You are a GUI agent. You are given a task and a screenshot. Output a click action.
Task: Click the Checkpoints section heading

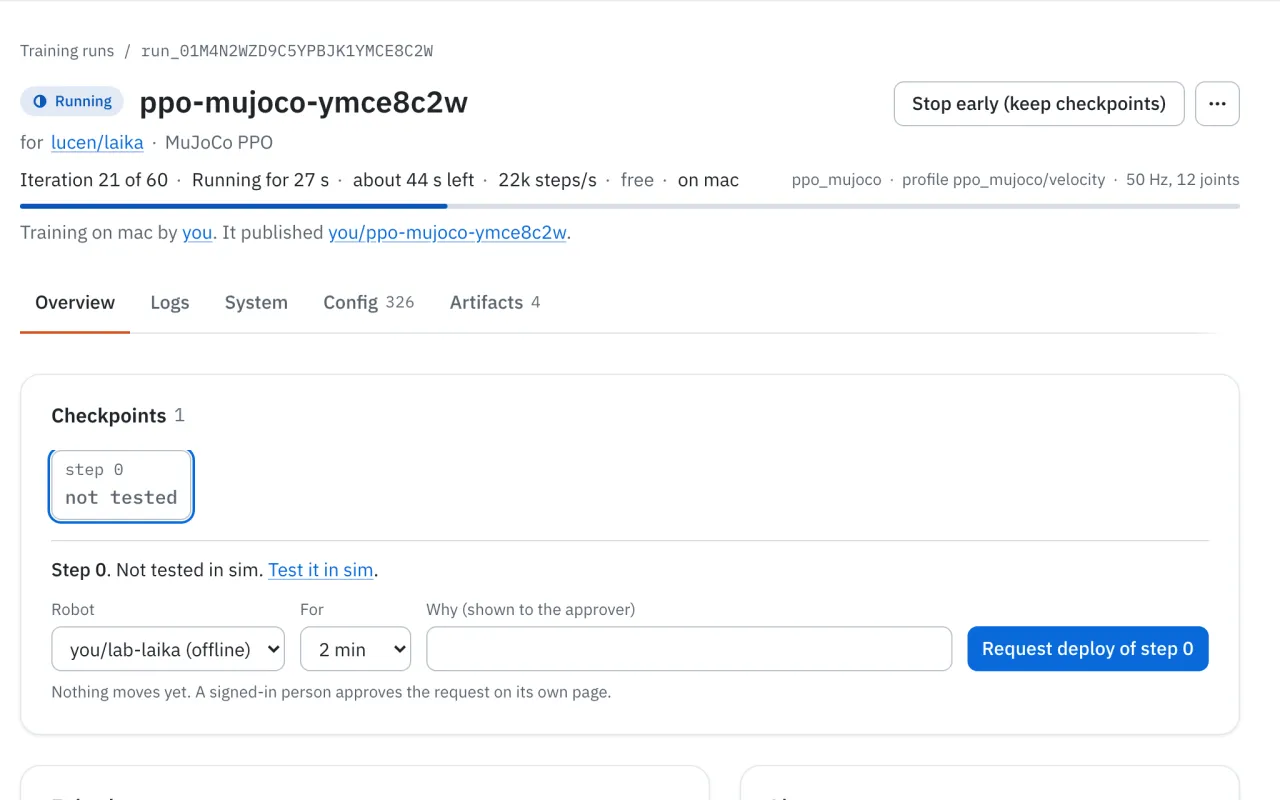point(109,416)
